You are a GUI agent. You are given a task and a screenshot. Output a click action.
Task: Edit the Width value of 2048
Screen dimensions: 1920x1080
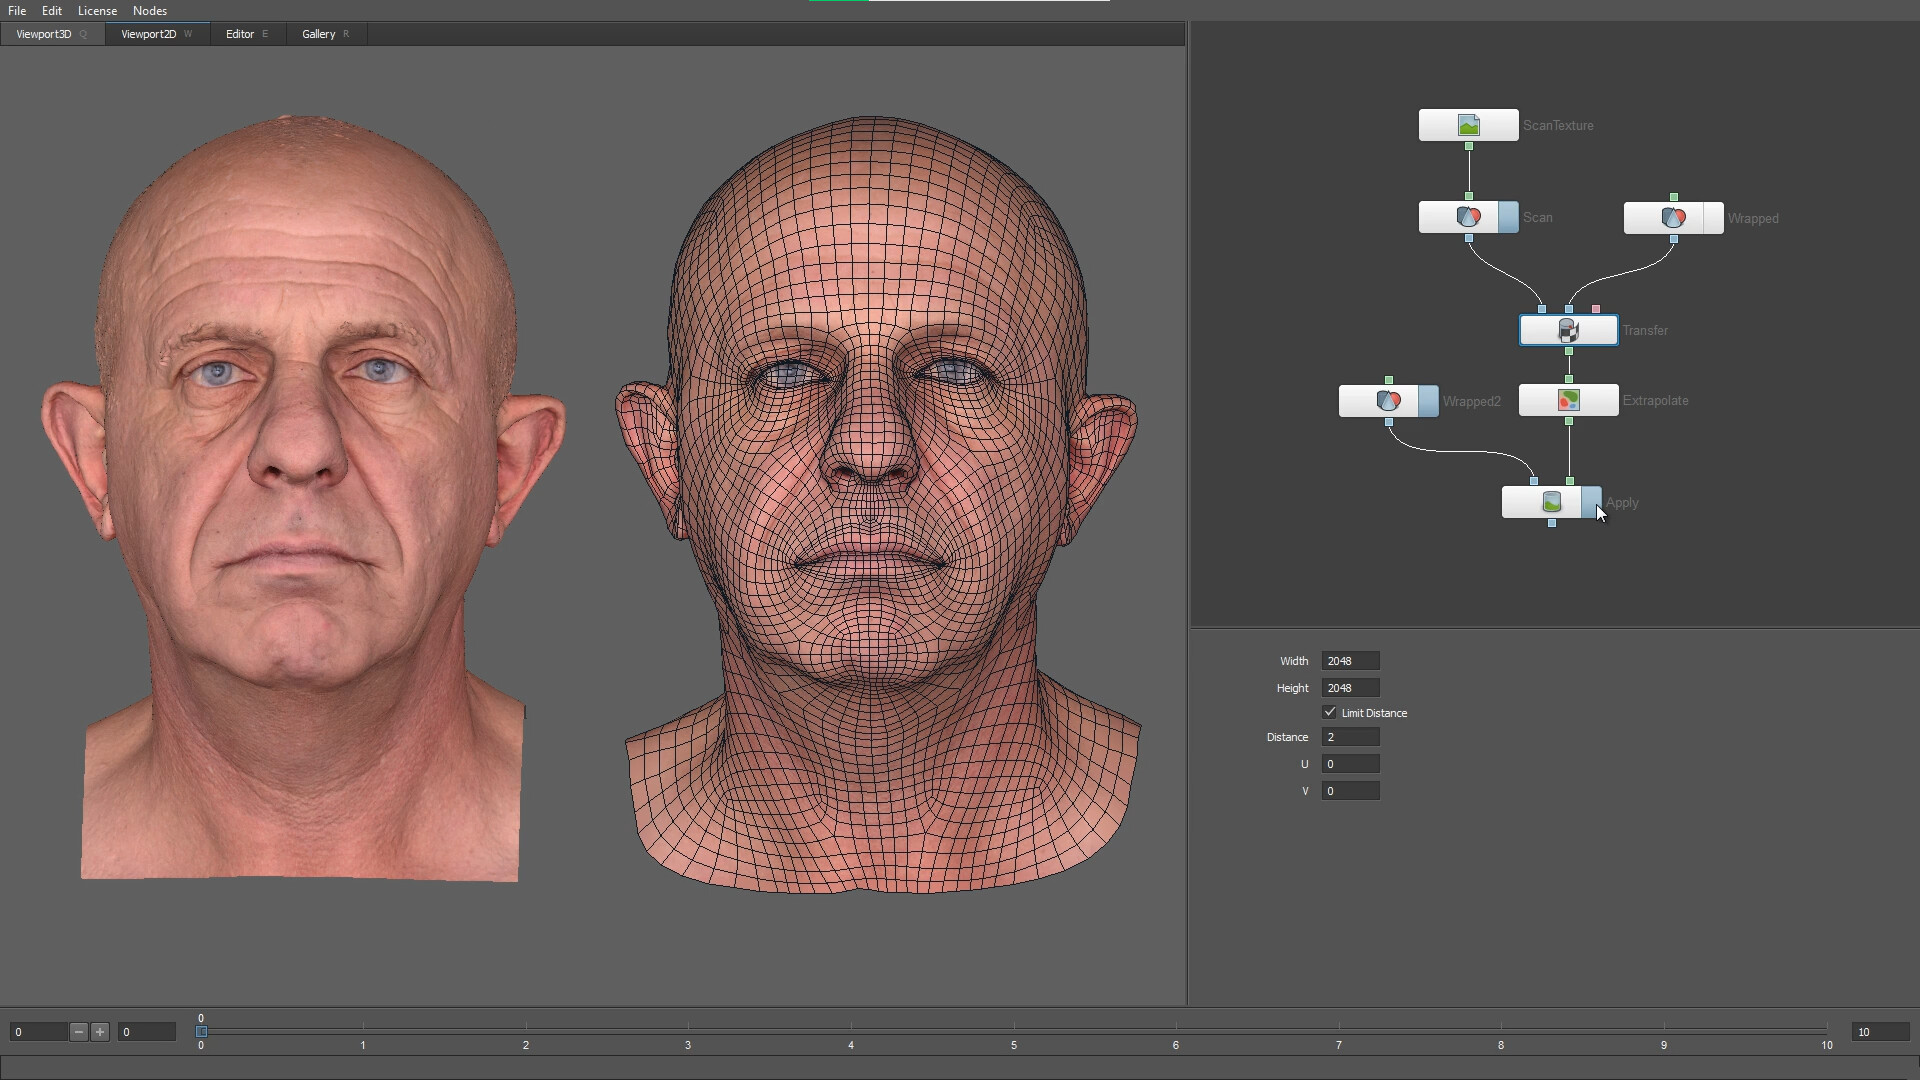(1349, 660)
